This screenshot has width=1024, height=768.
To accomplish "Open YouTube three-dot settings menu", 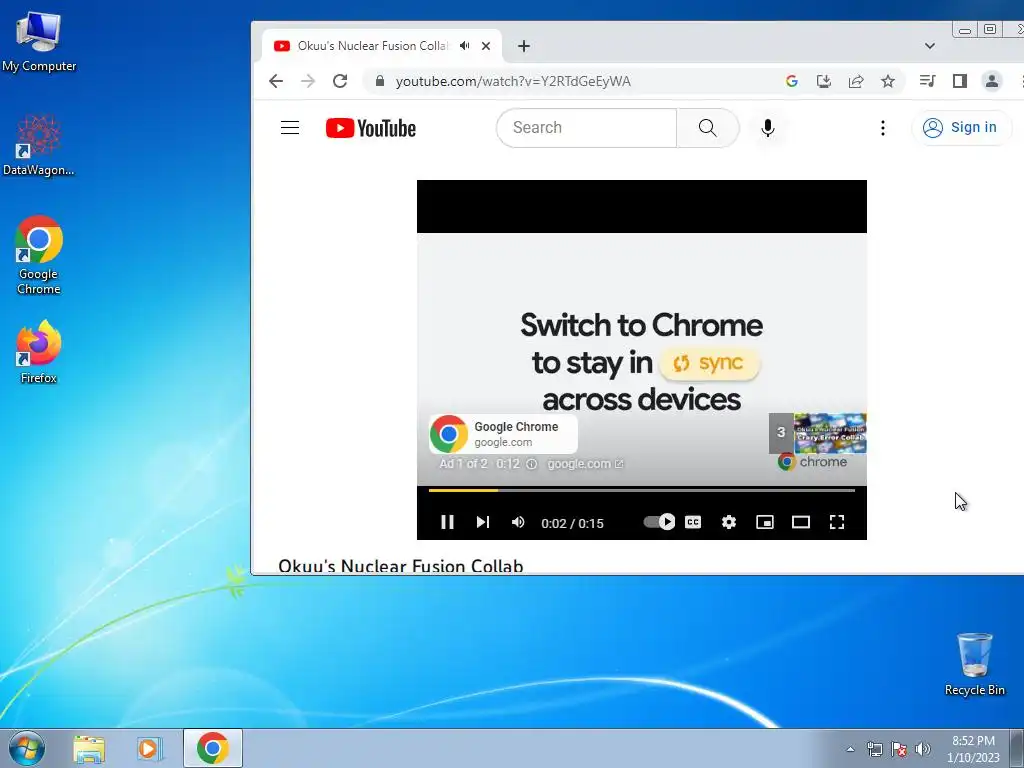I will coord(883,127).
